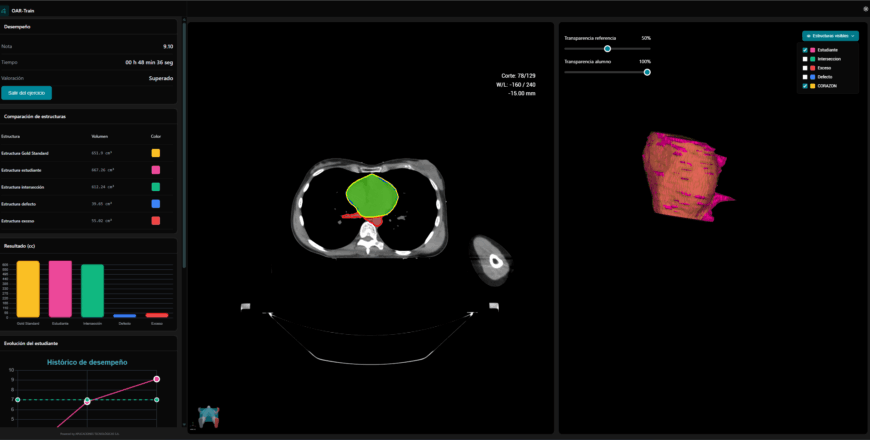Image resolution: width=870 pixels, height=440 pixels.
Task: Click the orientation figure icon in CT viewer
Action: (x=208, y=418)
